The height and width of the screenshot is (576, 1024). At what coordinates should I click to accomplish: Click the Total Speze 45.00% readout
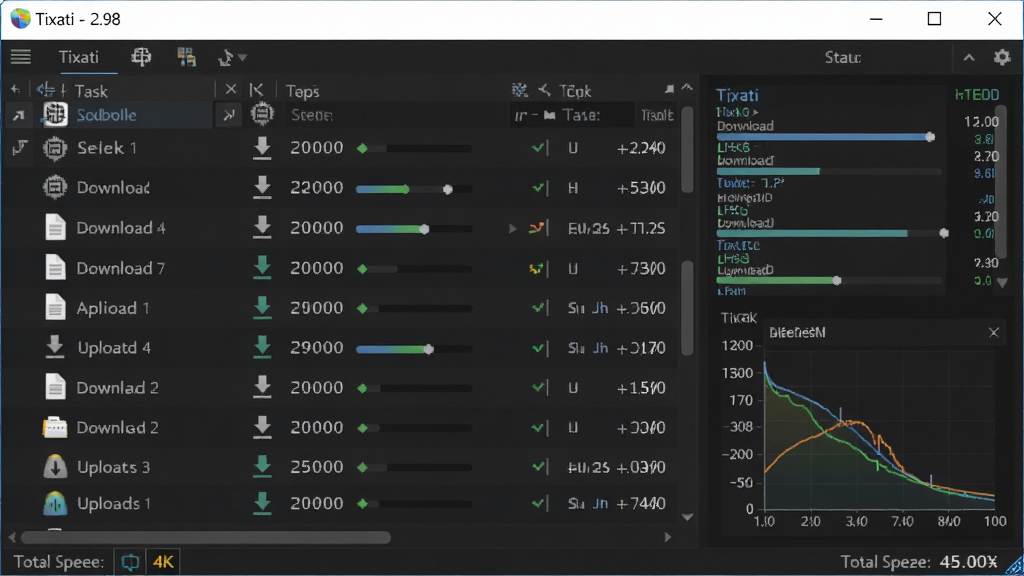[919, 562]
